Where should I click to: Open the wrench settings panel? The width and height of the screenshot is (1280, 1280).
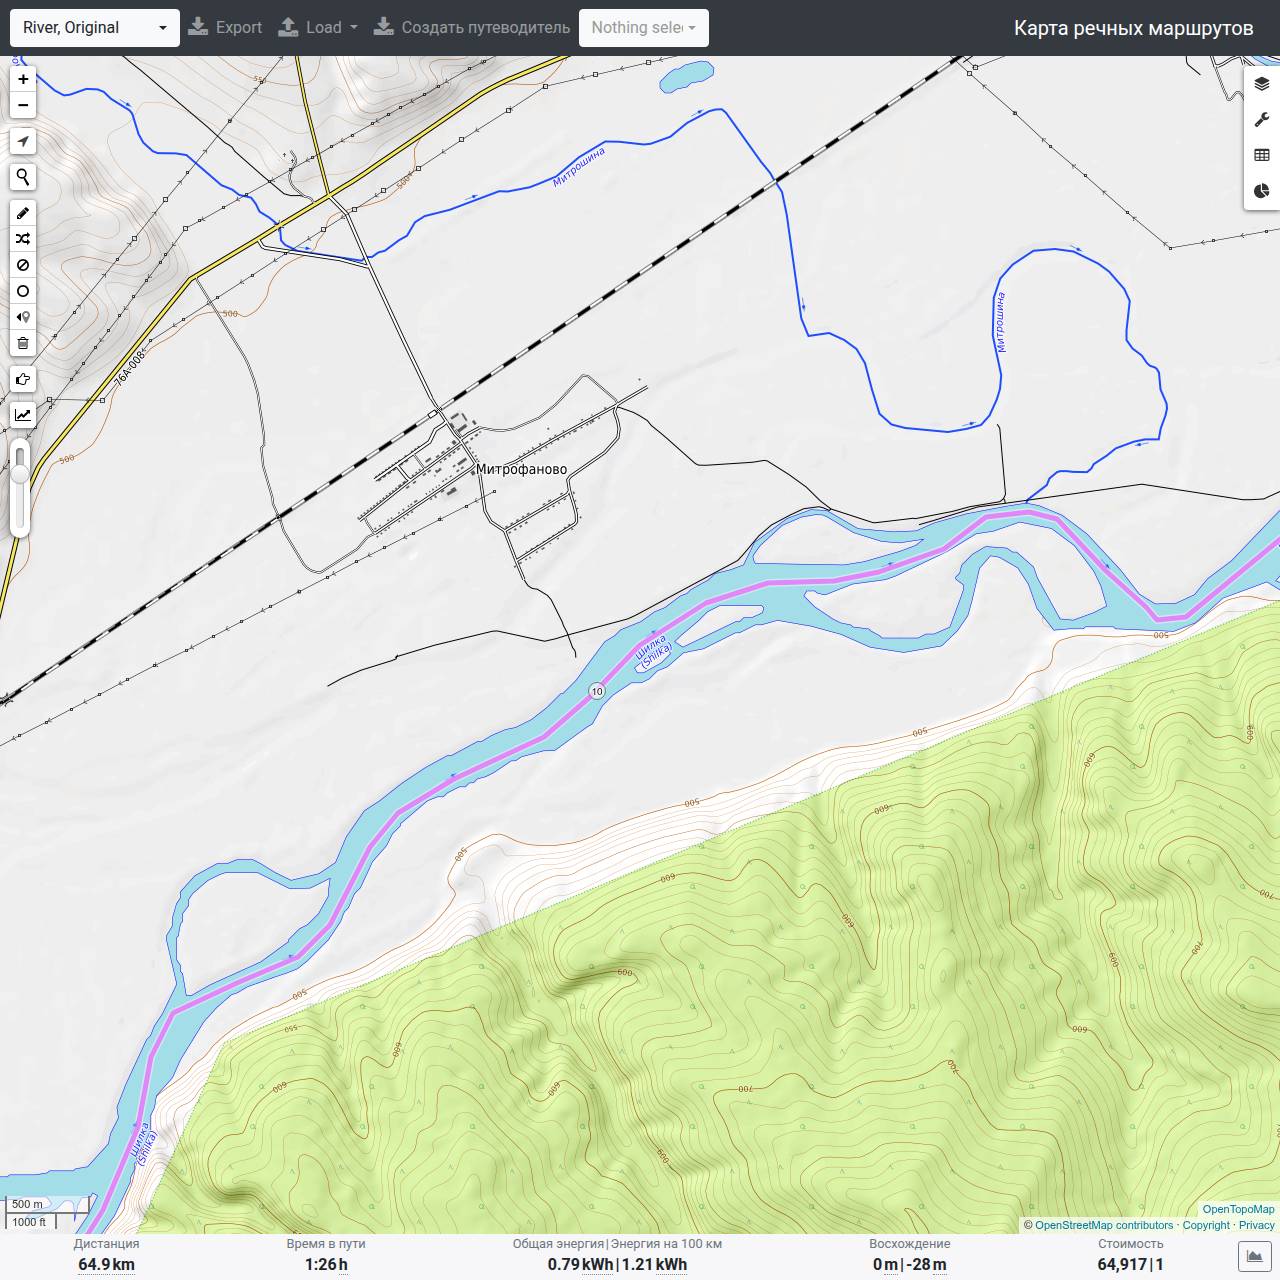tap(1262, 120)
